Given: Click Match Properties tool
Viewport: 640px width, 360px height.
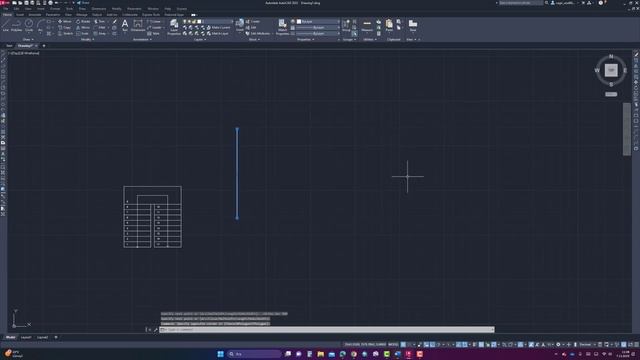Looking at the screenshot, I should tap(282, 27).
